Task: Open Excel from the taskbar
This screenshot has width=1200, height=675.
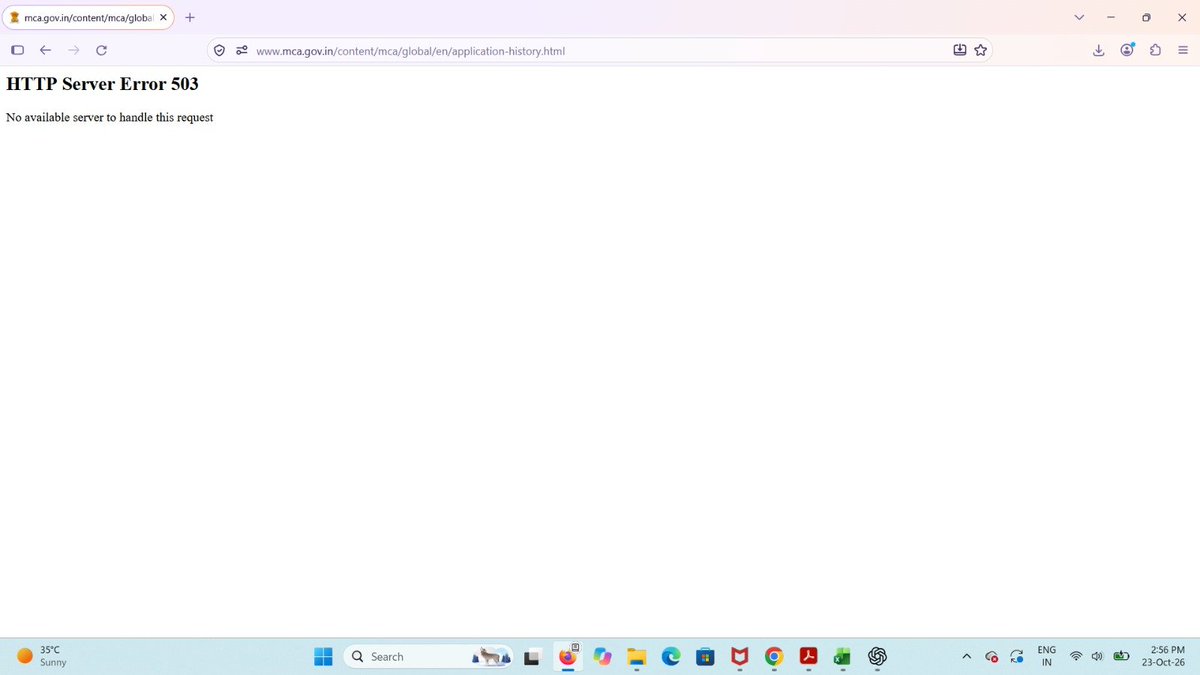Action: [x=842, y=656]
